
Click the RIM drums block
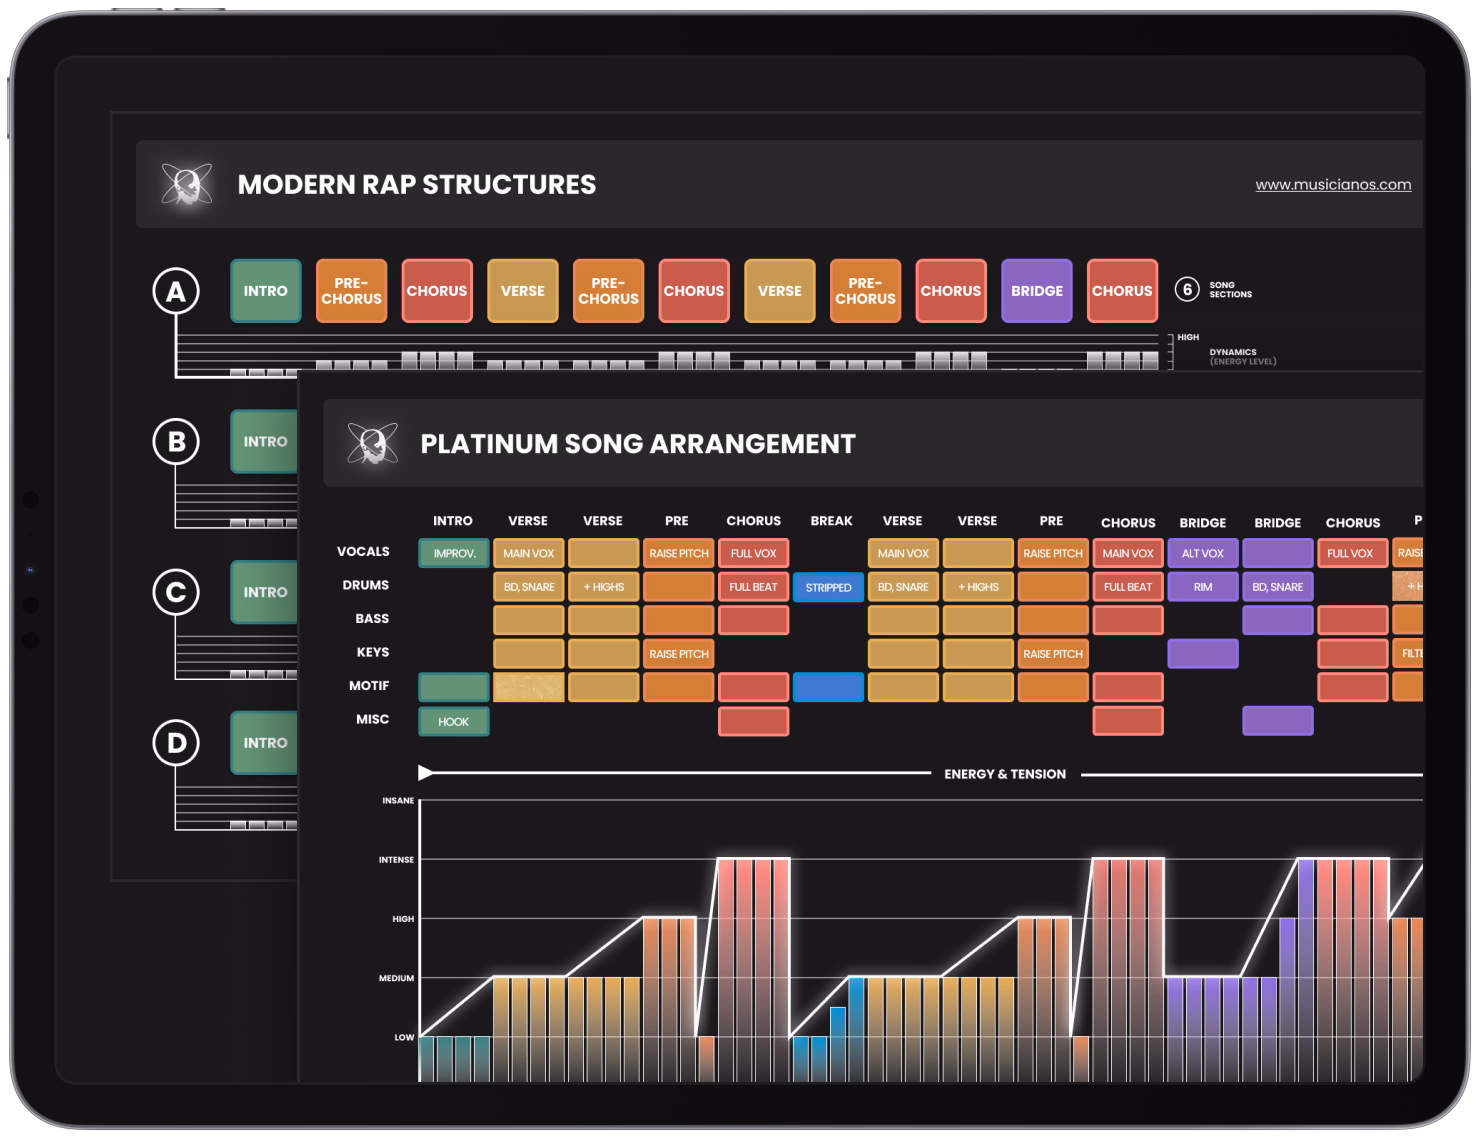coord(1203,587)
